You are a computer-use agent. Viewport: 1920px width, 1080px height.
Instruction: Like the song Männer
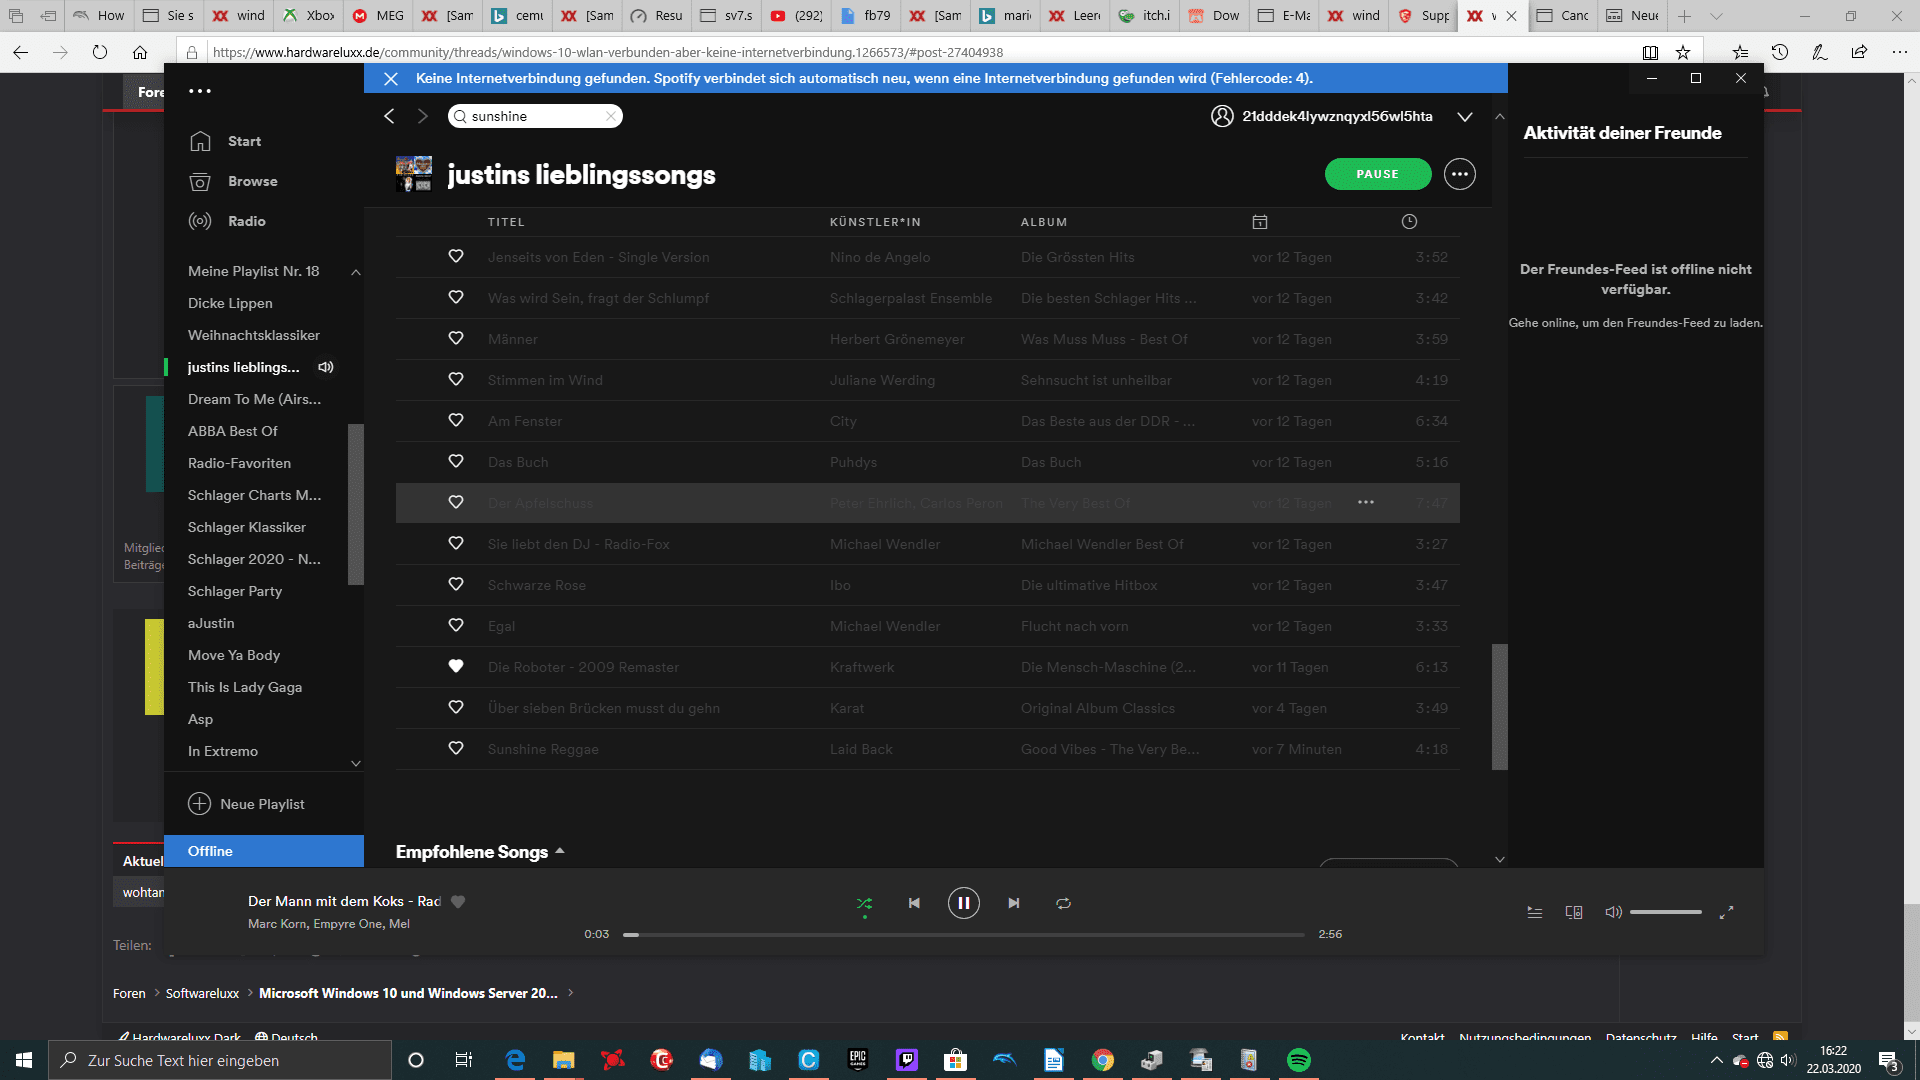[456, 339]
